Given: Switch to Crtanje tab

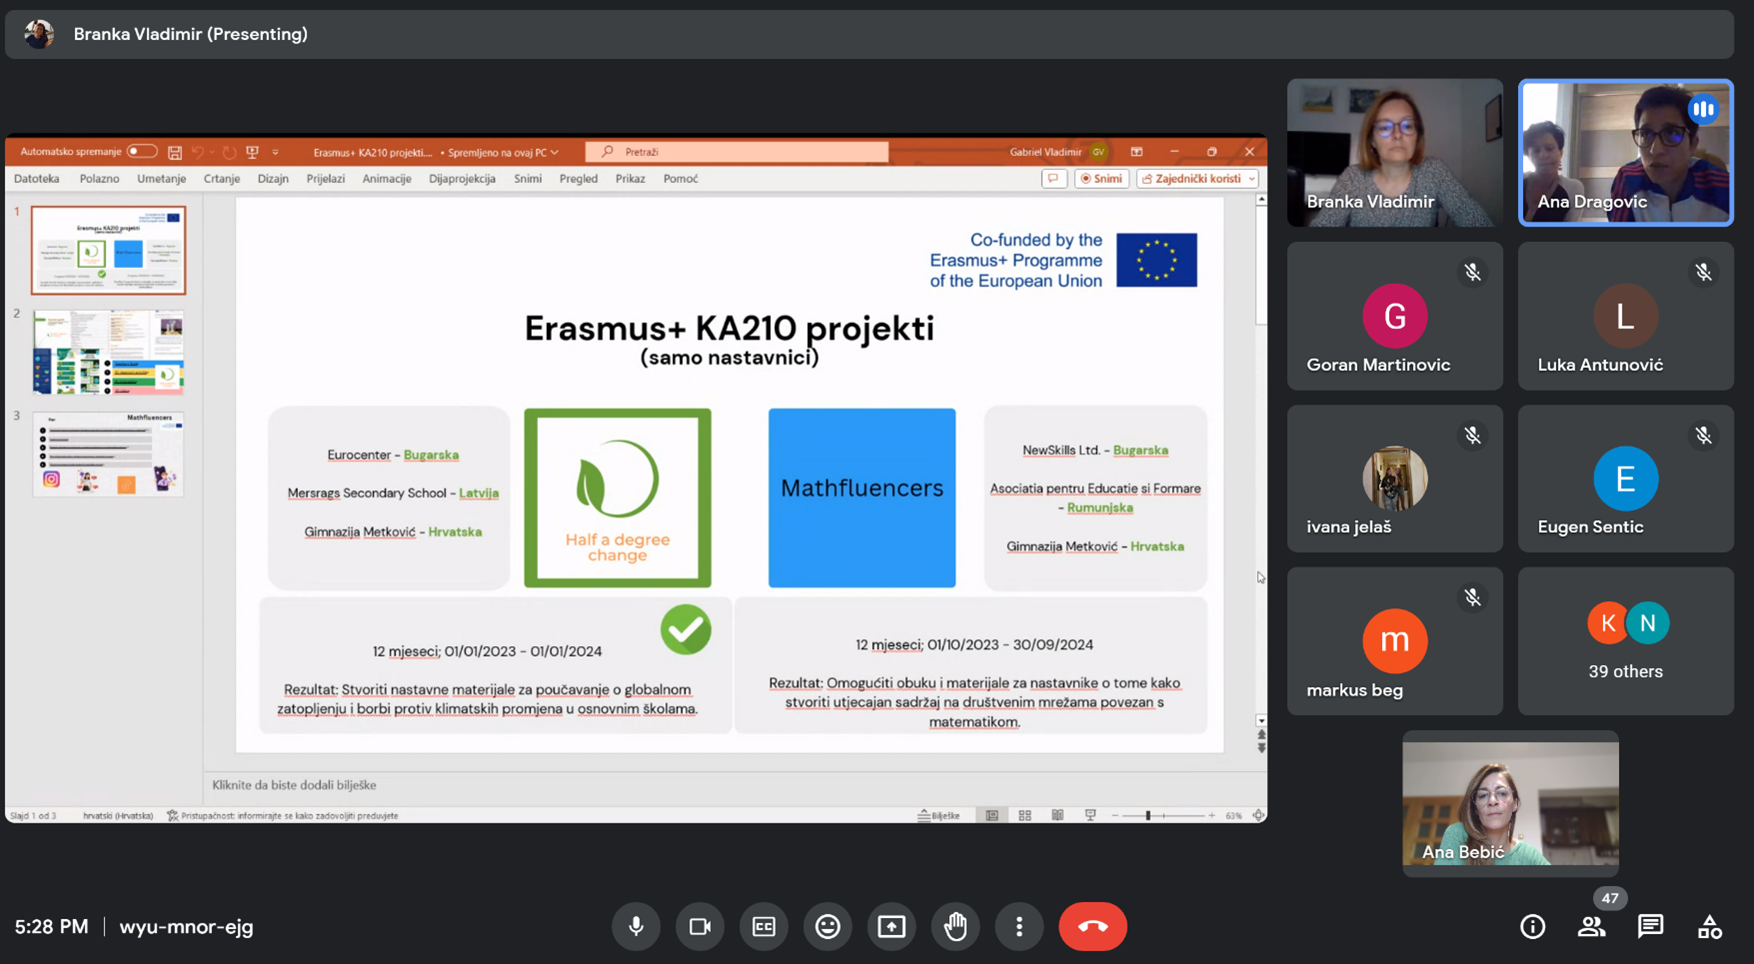Looking at the screenshot, I should tap(222, 179).
